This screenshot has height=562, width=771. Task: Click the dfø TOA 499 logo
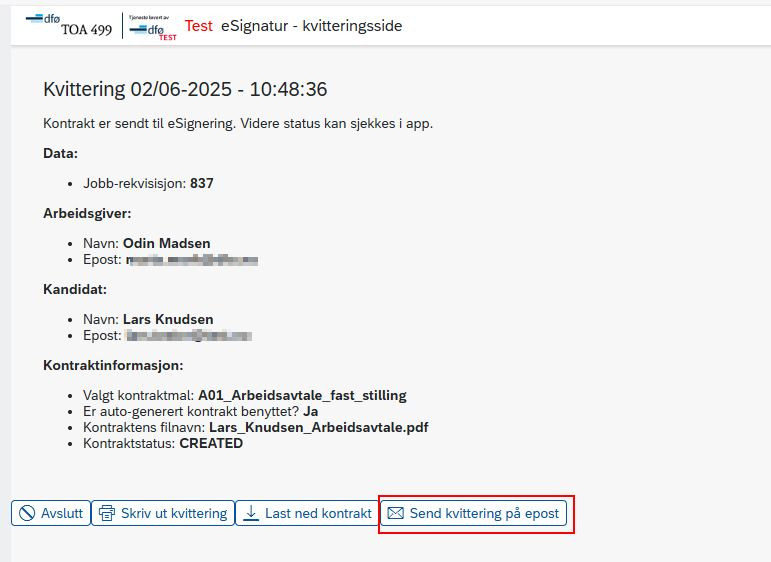69,25
